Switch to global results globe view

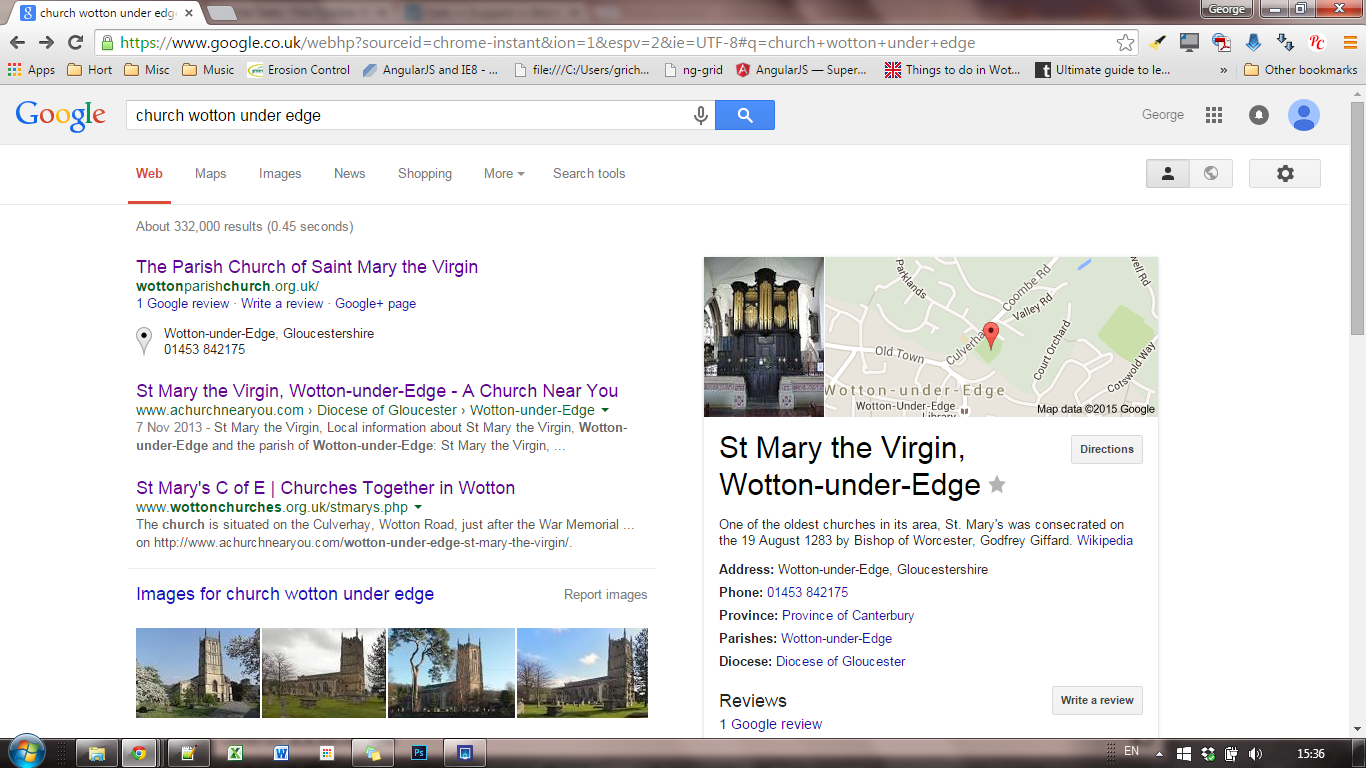coord(1211,173)
